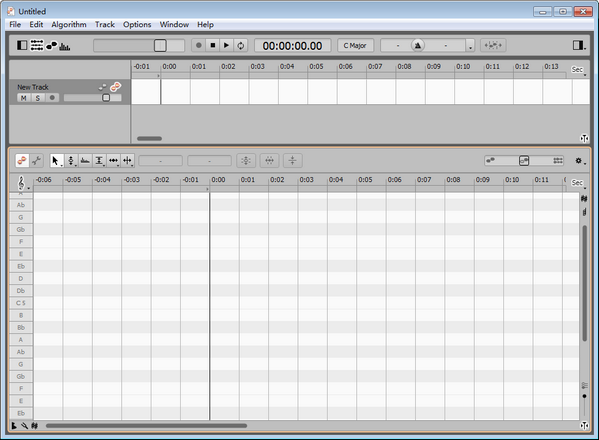
Task: Open the Algorithm menu
Action: [69, 24]
